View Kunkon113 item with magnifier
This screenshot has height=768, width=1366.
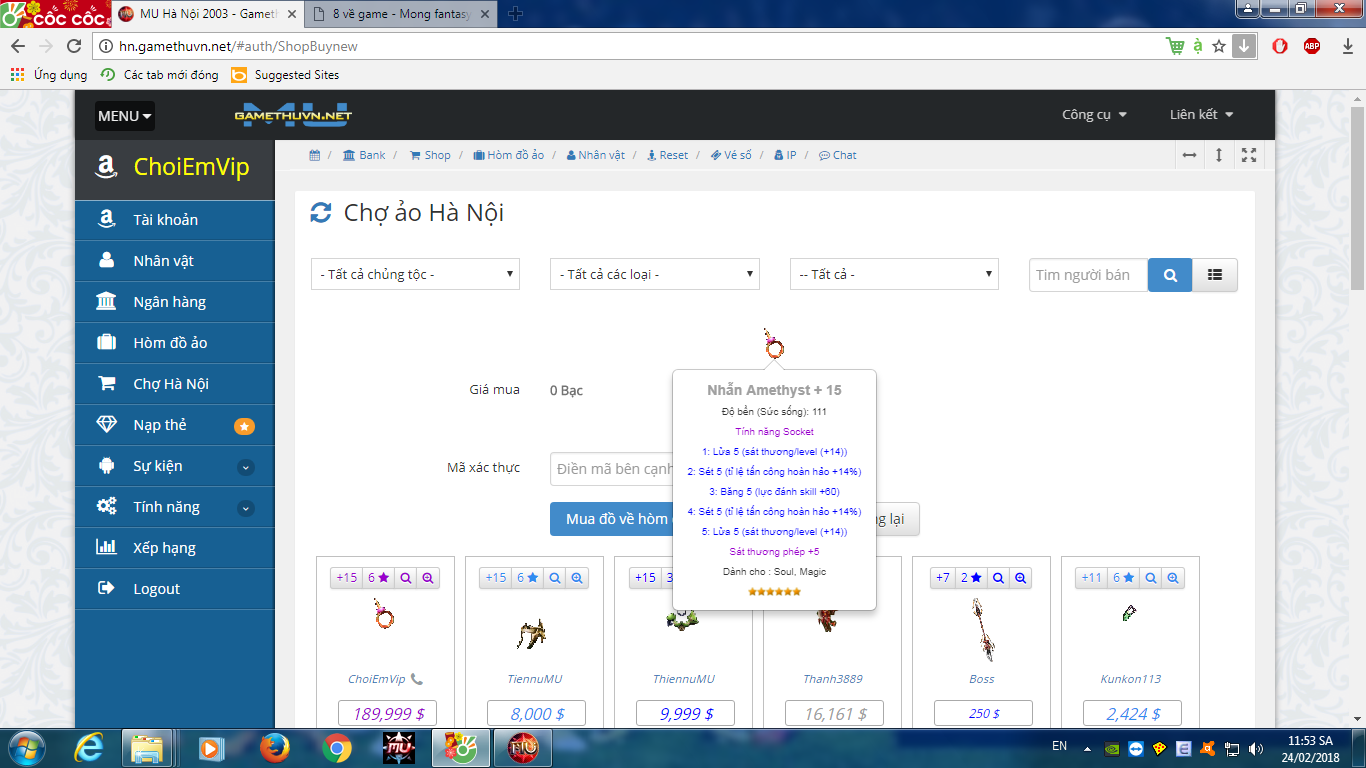1151,578
